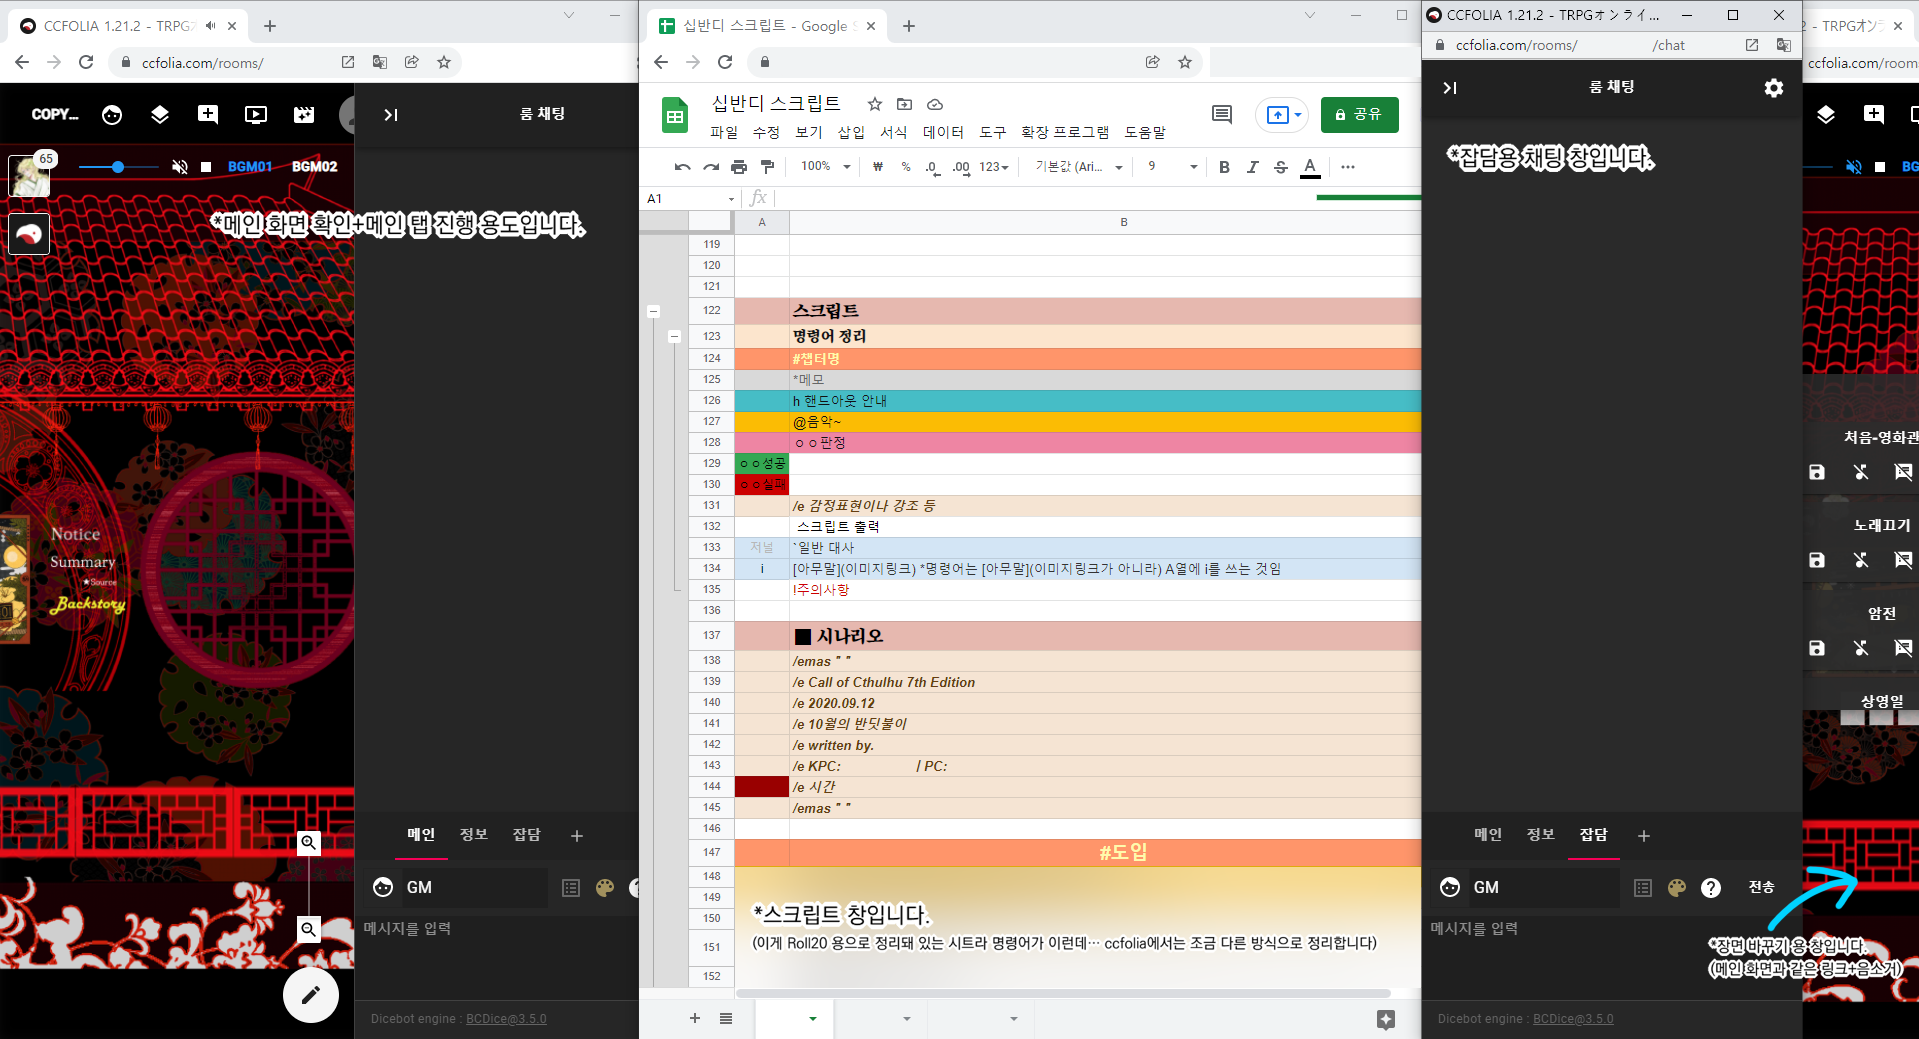Open the present/meet dropdown button

coord(1282,115)
